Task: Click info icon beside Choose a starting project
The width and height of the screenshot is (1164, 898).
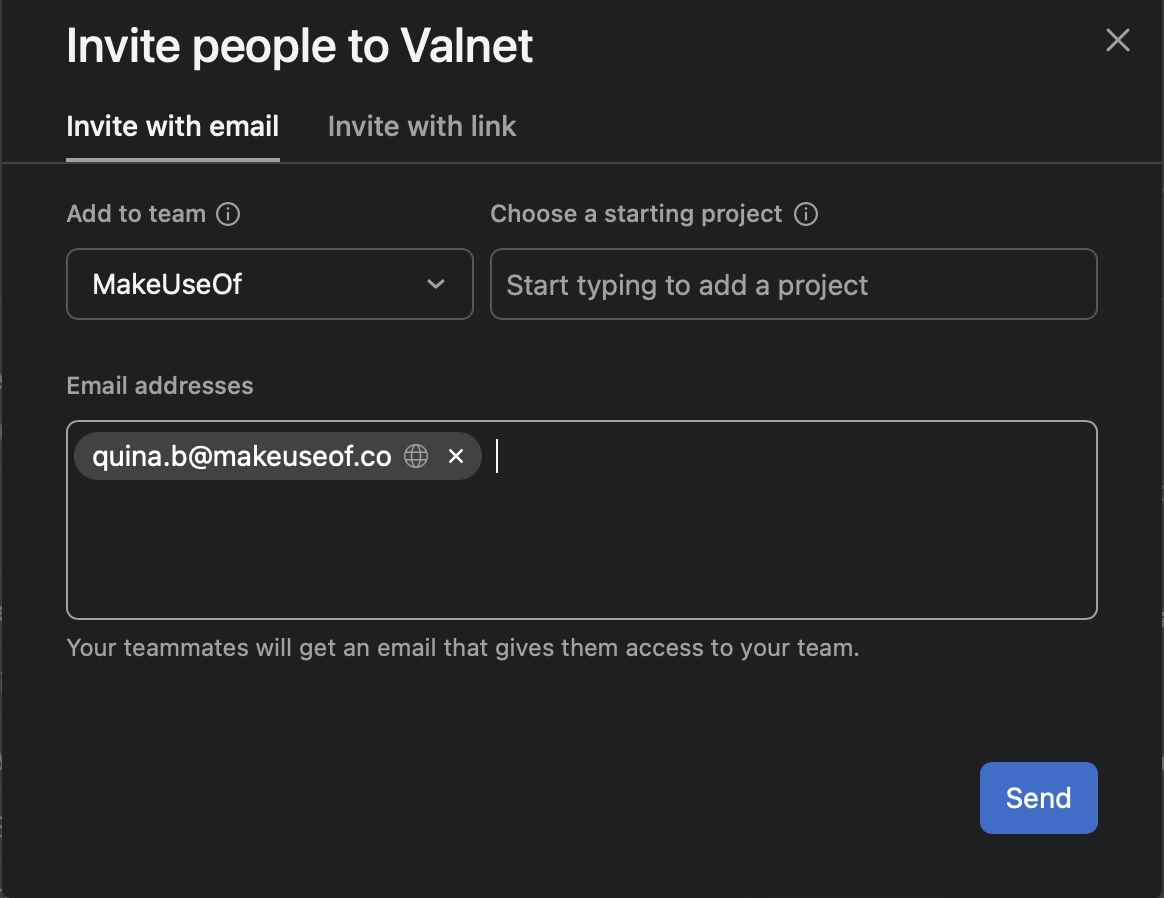Action: (805, 214)
